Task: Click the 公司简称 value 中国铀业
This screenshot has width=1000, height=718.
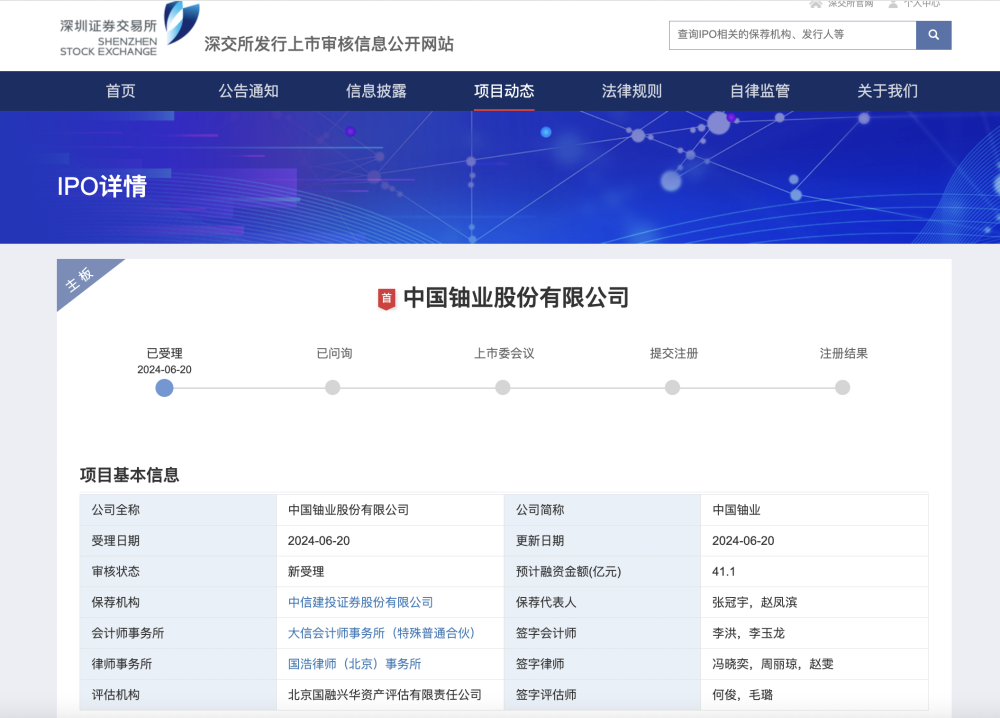Action: coord(737,510)
